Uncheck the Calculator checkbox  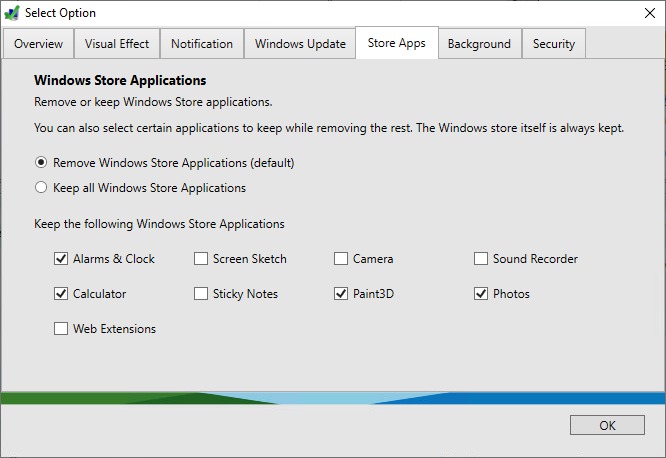click(x=61, y=294)
